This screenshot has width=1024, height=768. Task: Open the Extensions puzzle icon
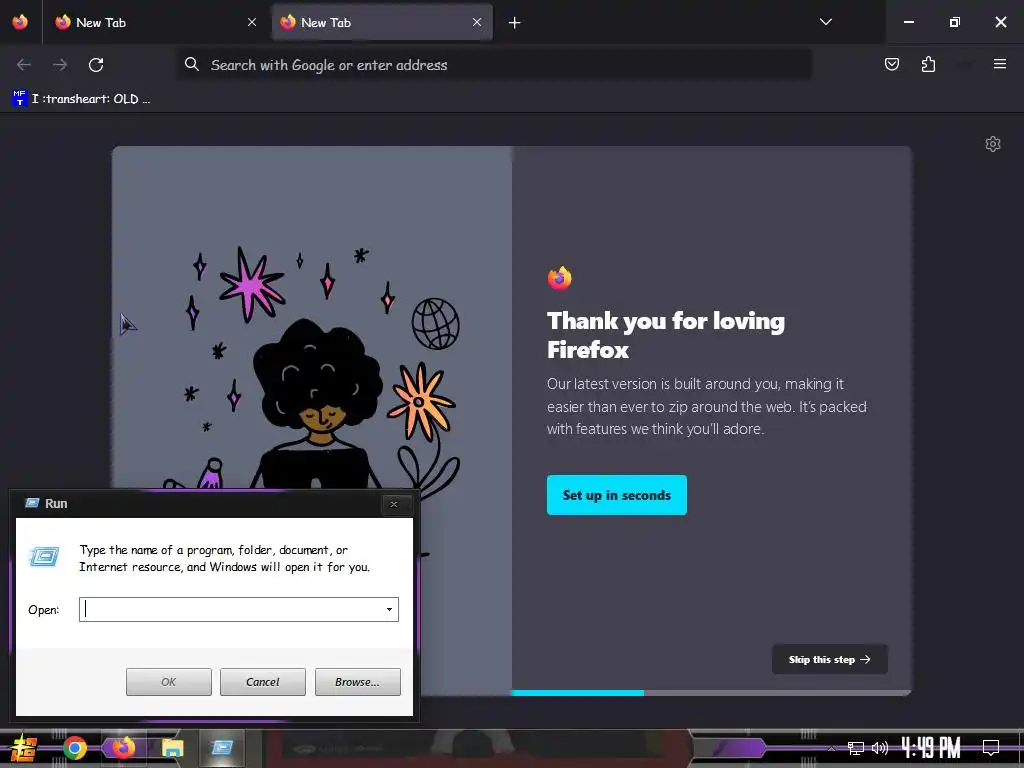(x=928, y=64)
